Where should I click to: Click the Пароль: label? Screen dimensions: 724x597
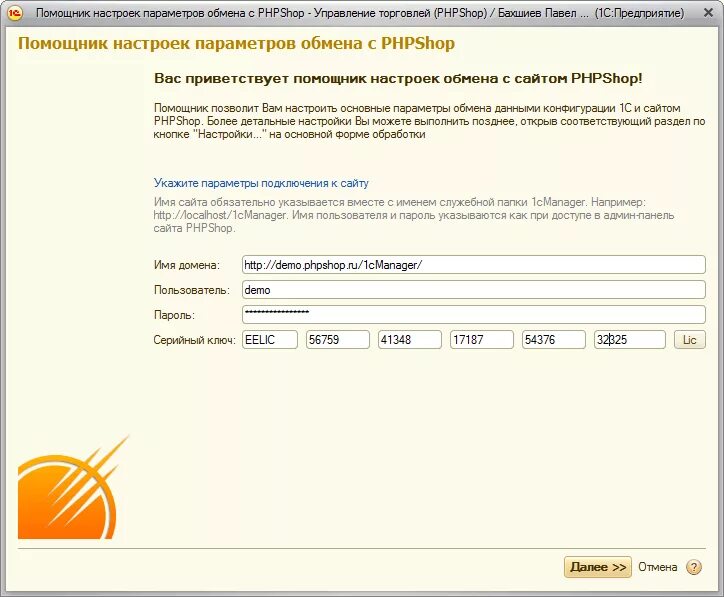pos(175,315)
